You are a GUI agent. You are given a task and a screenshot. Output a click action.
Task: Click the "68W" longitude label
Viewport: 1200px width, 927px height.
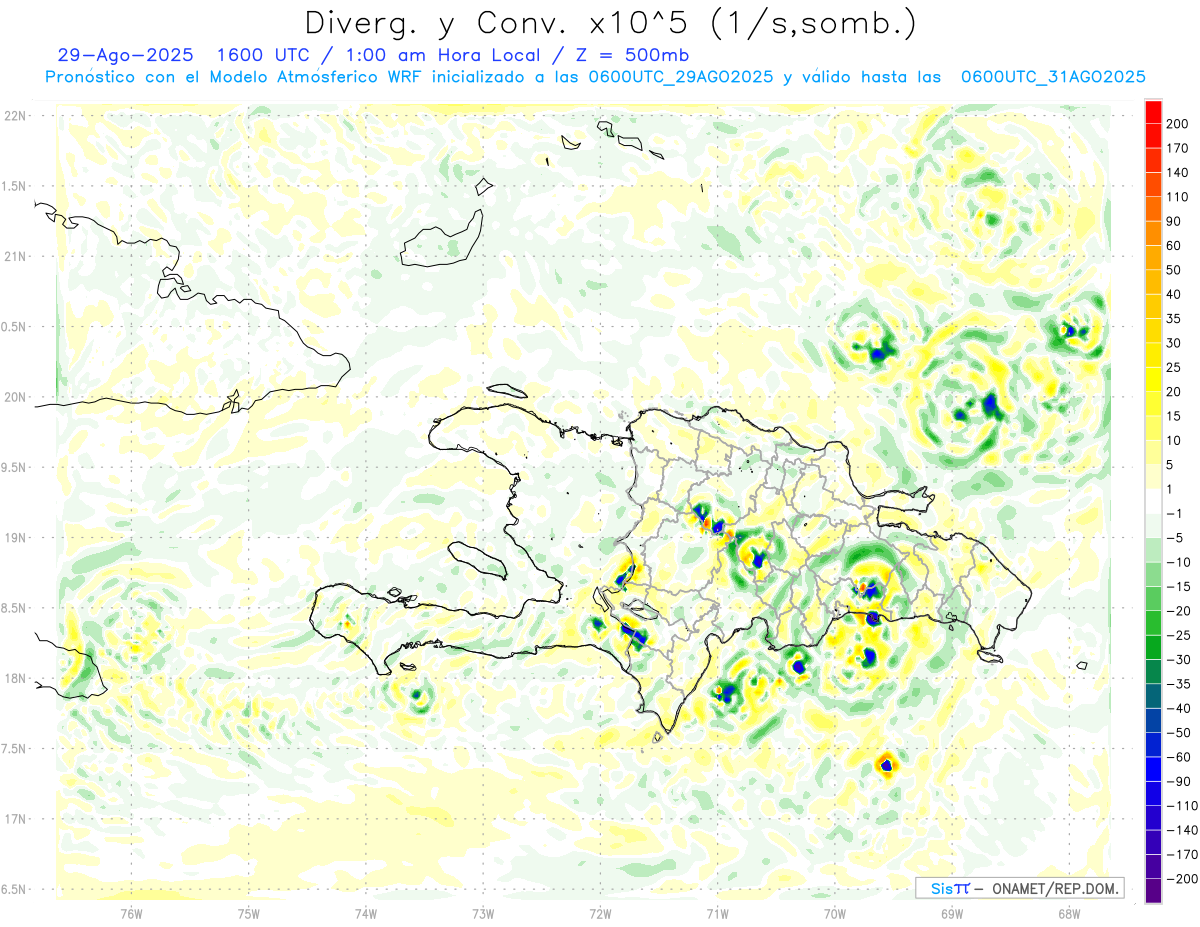click(1069, 913)
